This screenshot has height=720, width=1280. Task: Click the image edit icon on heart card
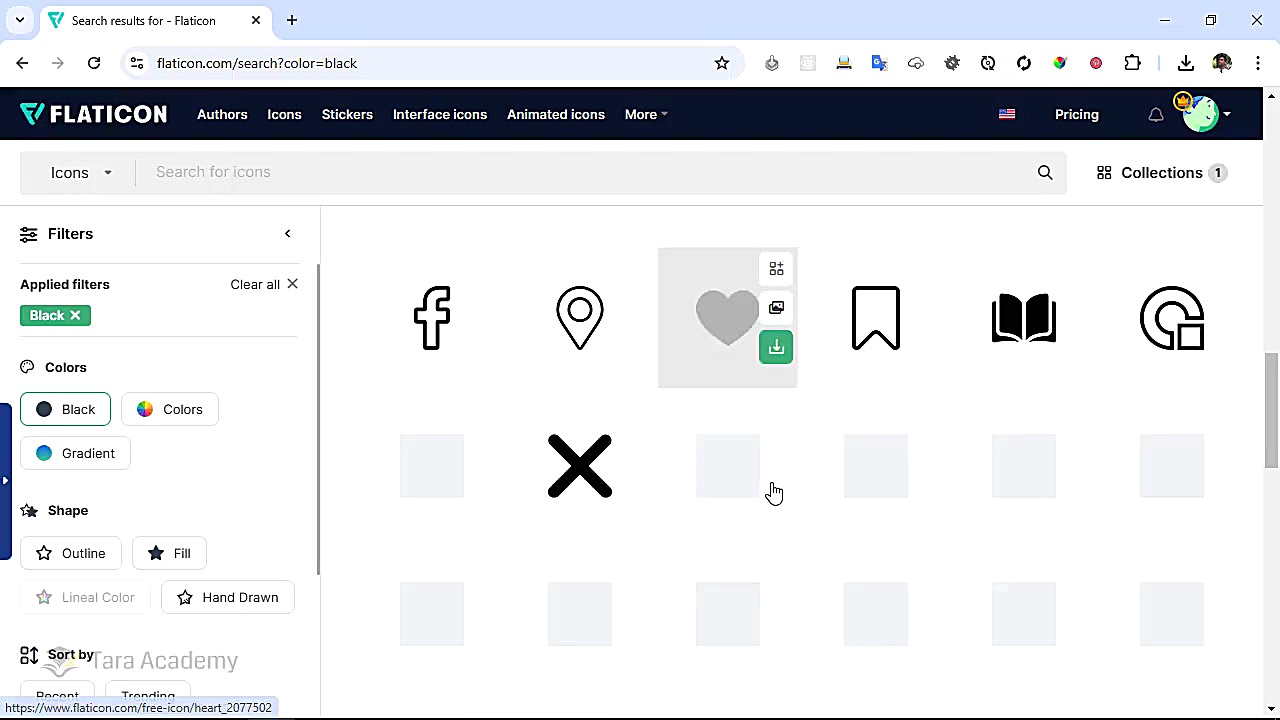pos(776,308)
